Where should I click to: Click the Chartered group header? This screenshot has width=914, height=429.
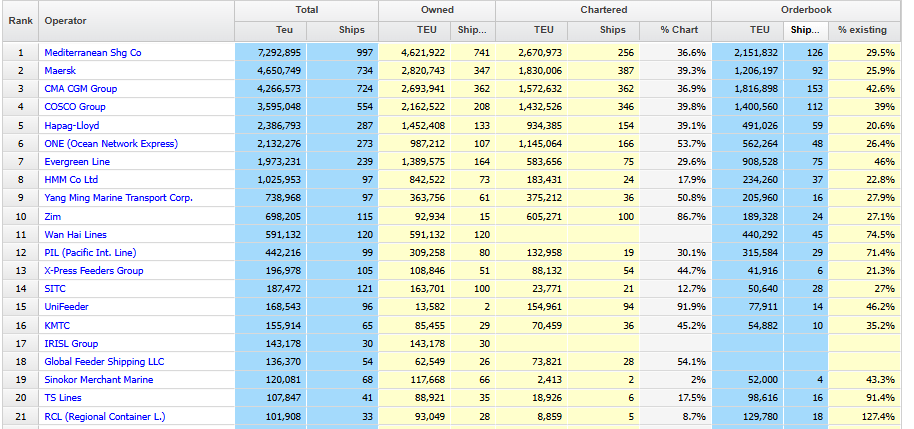tap(603, 10)
